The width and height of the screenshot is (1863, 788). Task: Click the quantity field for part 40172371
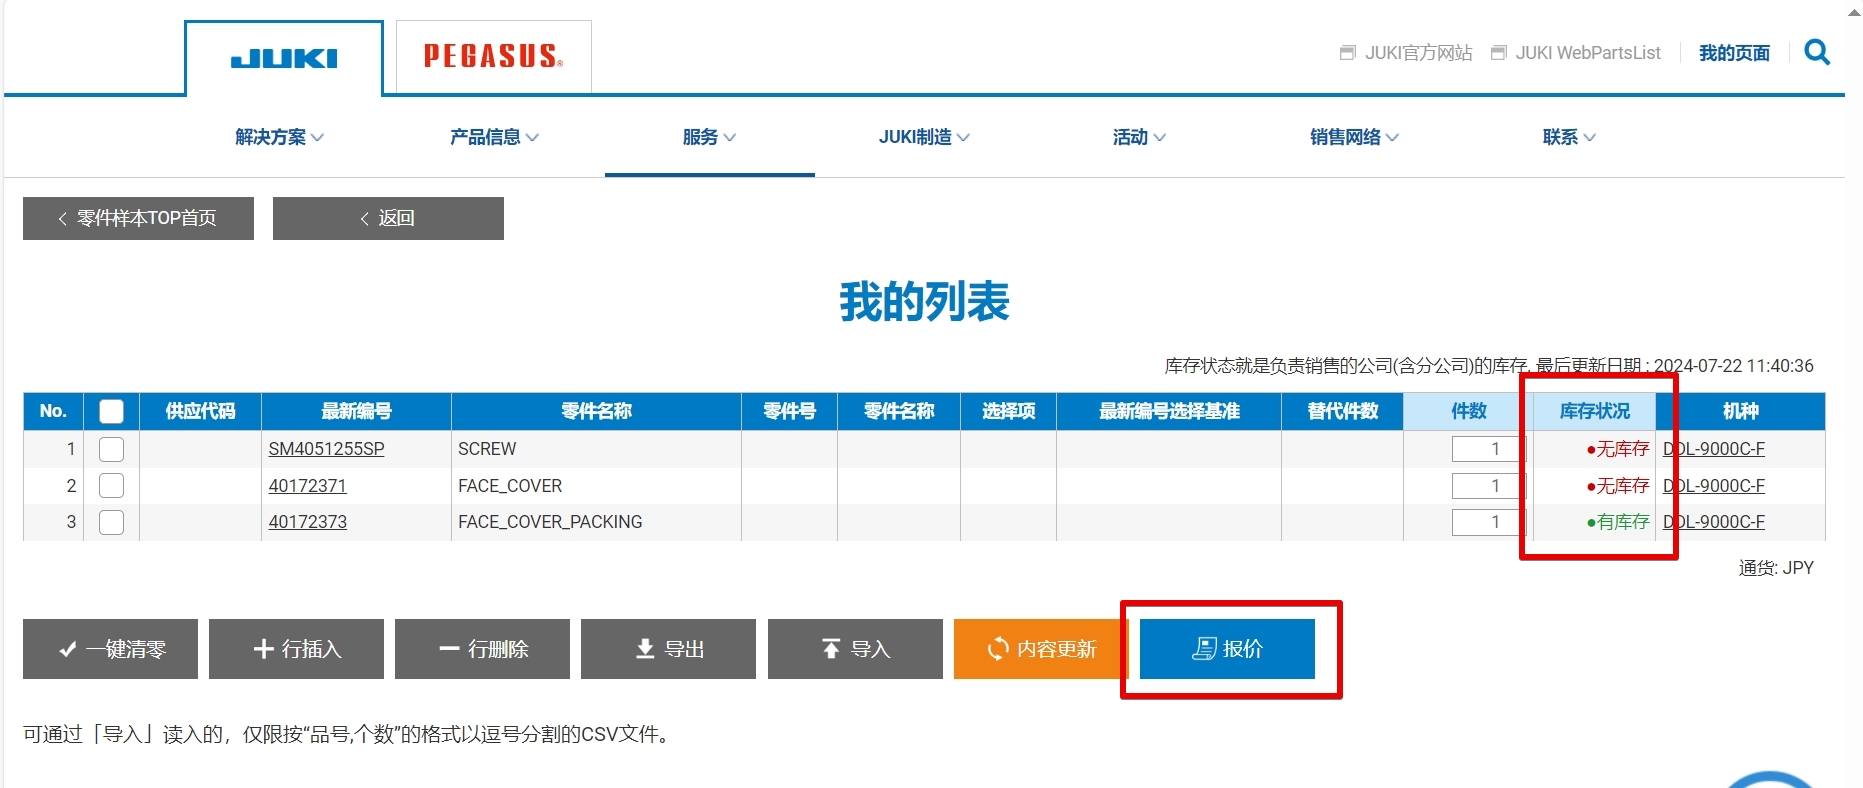coord(1487,486)
